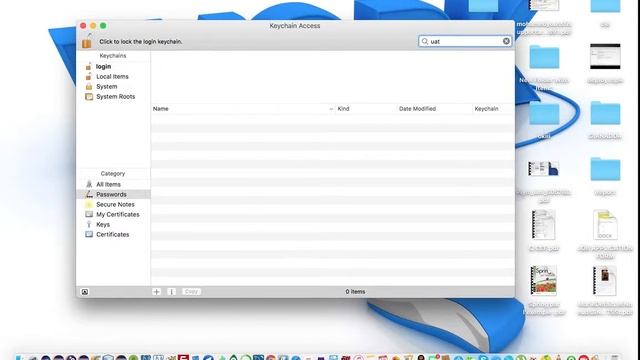Click the Copy button
The width and height of the screenshot is (640, 360).
tap(191, 292)
